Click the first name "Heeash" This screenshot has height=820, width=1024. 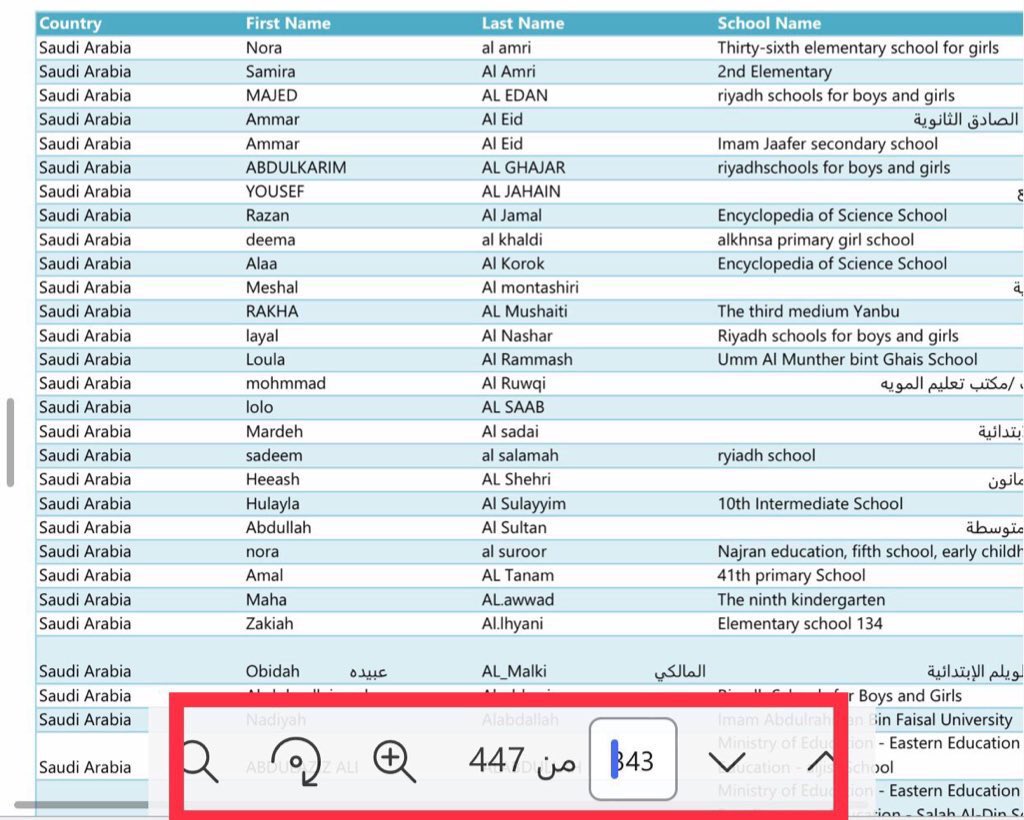click(272, 479)
